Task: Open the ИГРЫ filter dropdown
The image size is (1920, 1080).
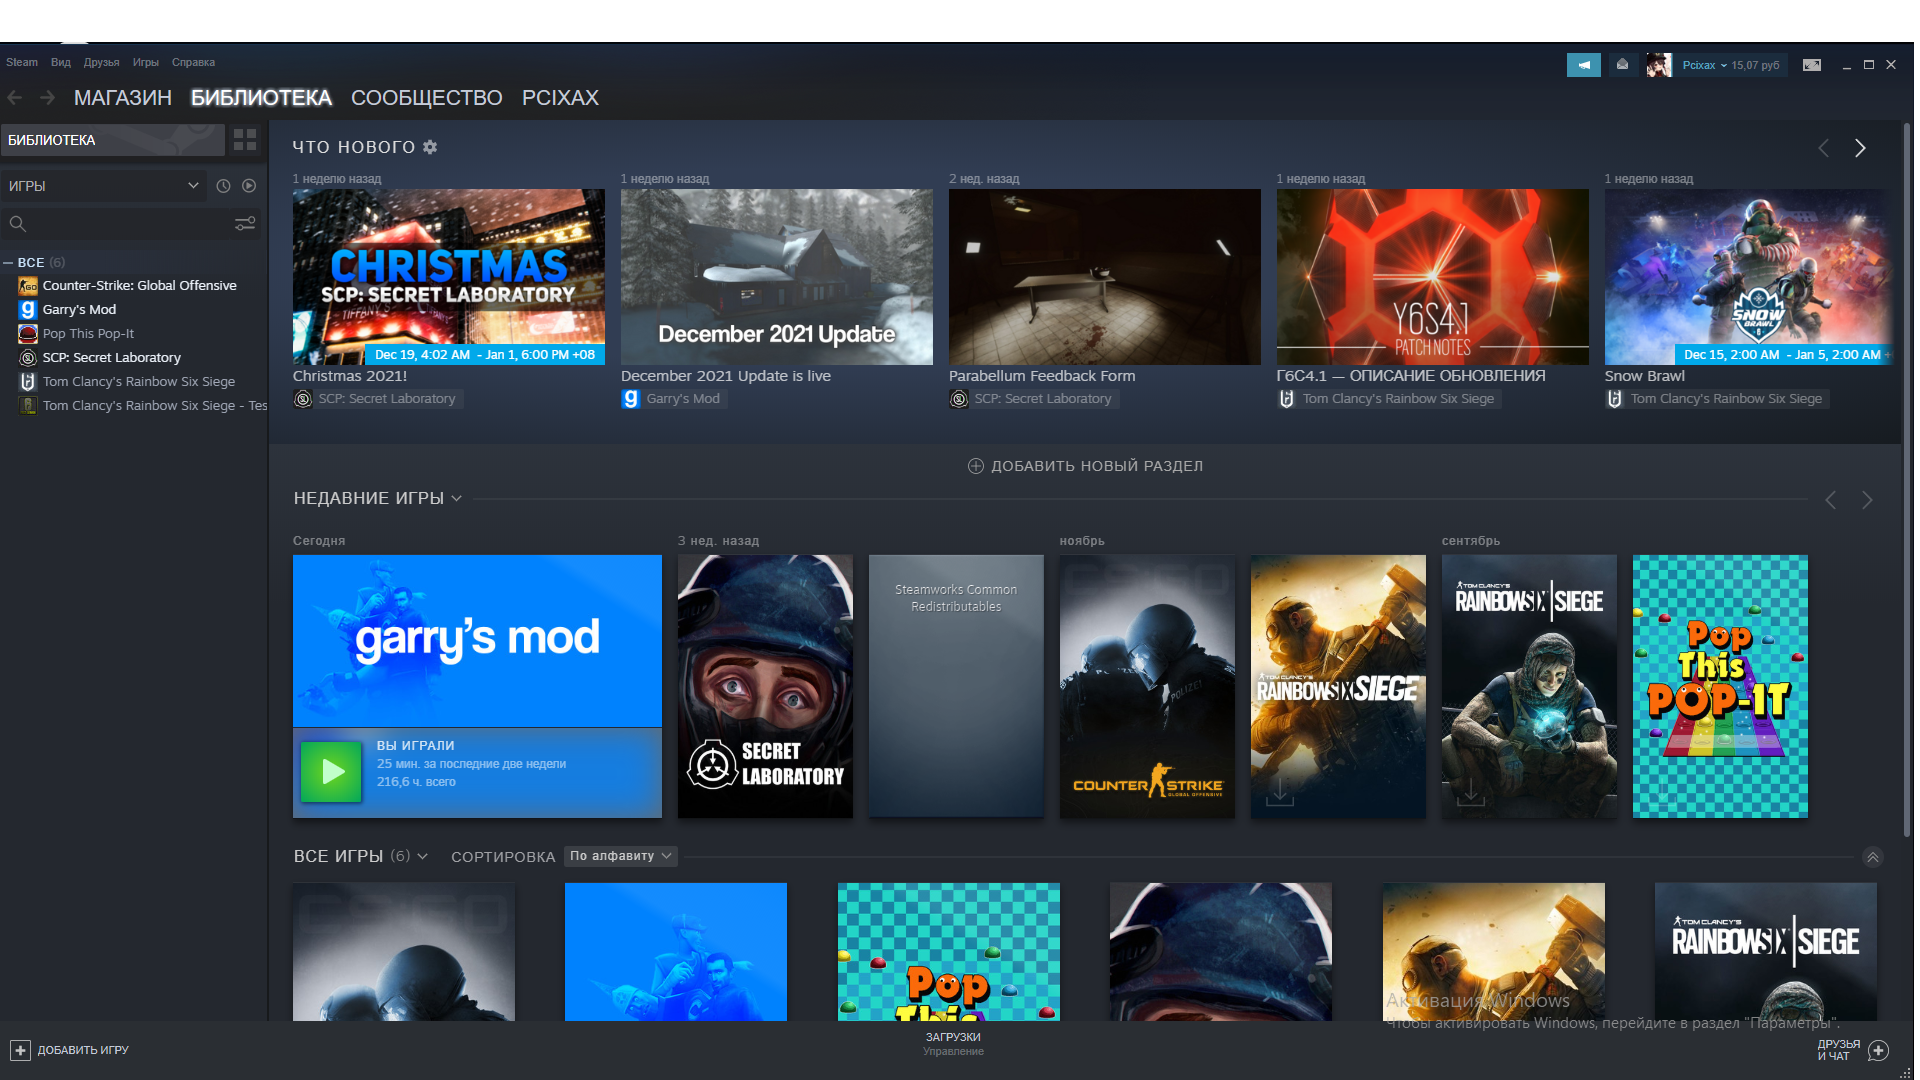Action: point(104,186)
